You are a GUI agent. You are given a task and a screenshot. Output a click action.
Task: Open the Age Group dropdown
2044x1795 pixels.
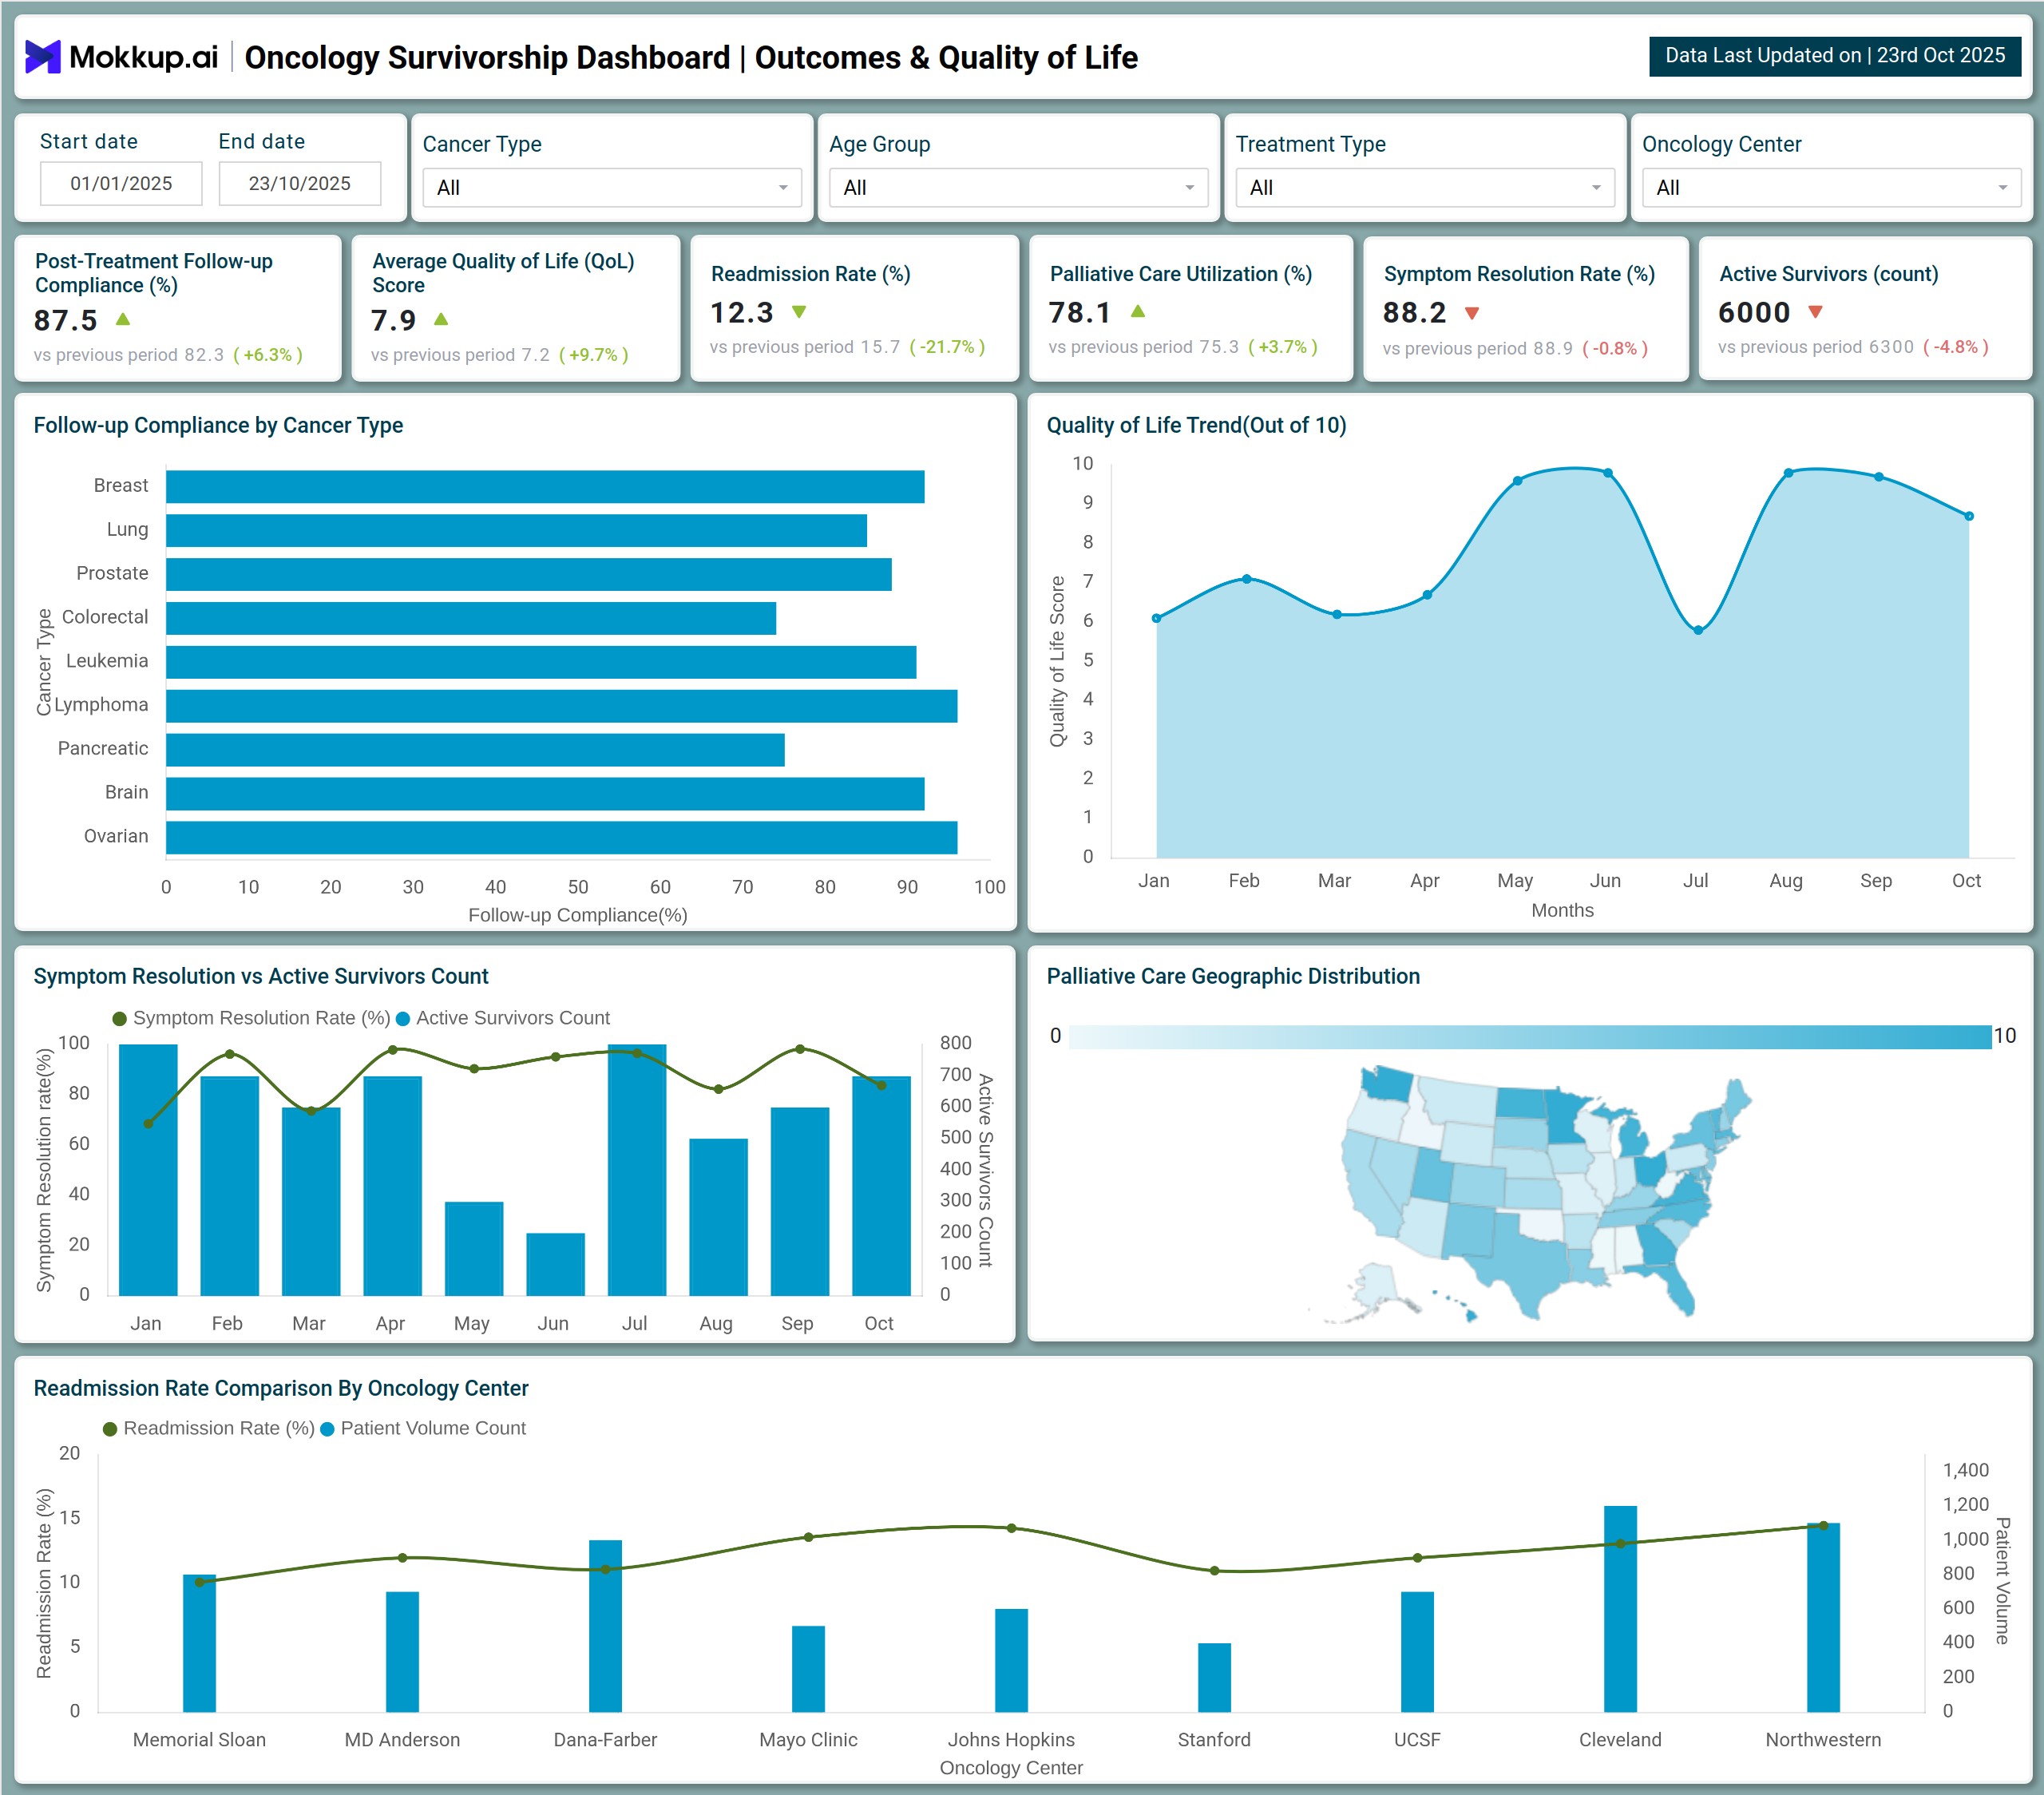click(1018, 187)
